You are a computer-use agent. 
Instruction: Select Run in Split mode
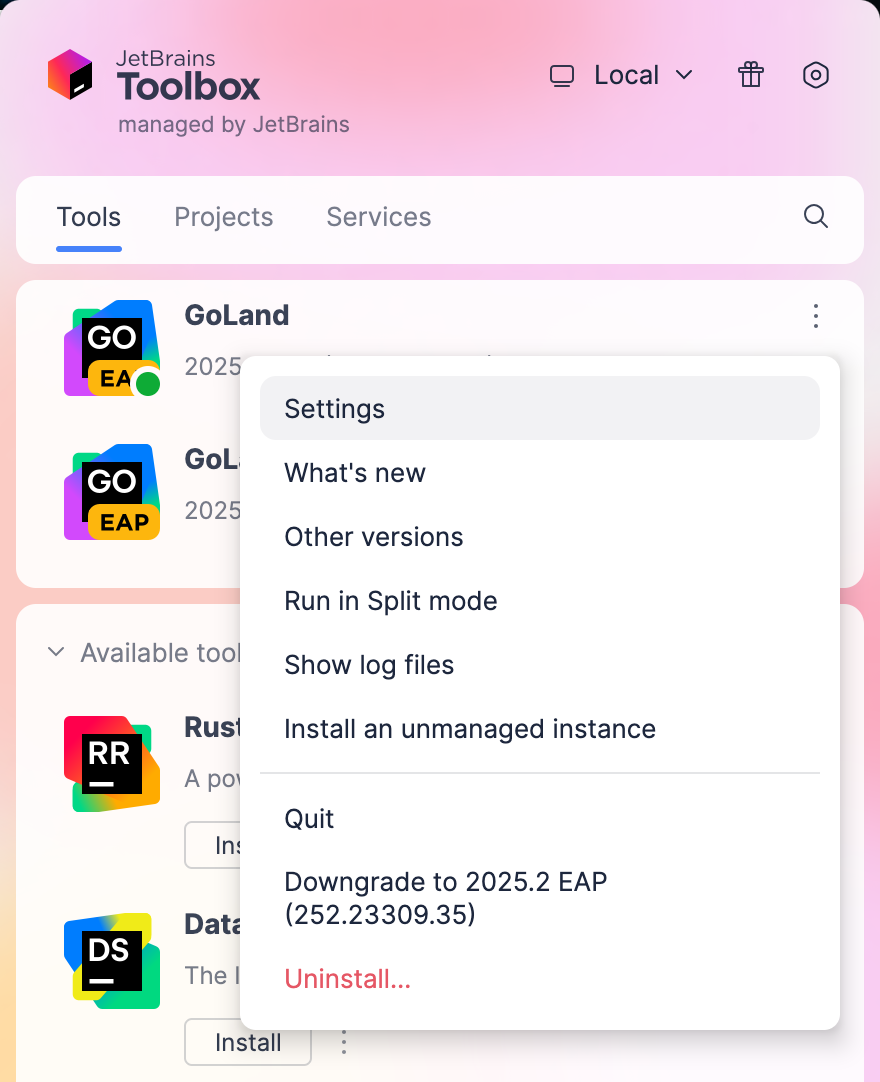[x=391, y=601]
